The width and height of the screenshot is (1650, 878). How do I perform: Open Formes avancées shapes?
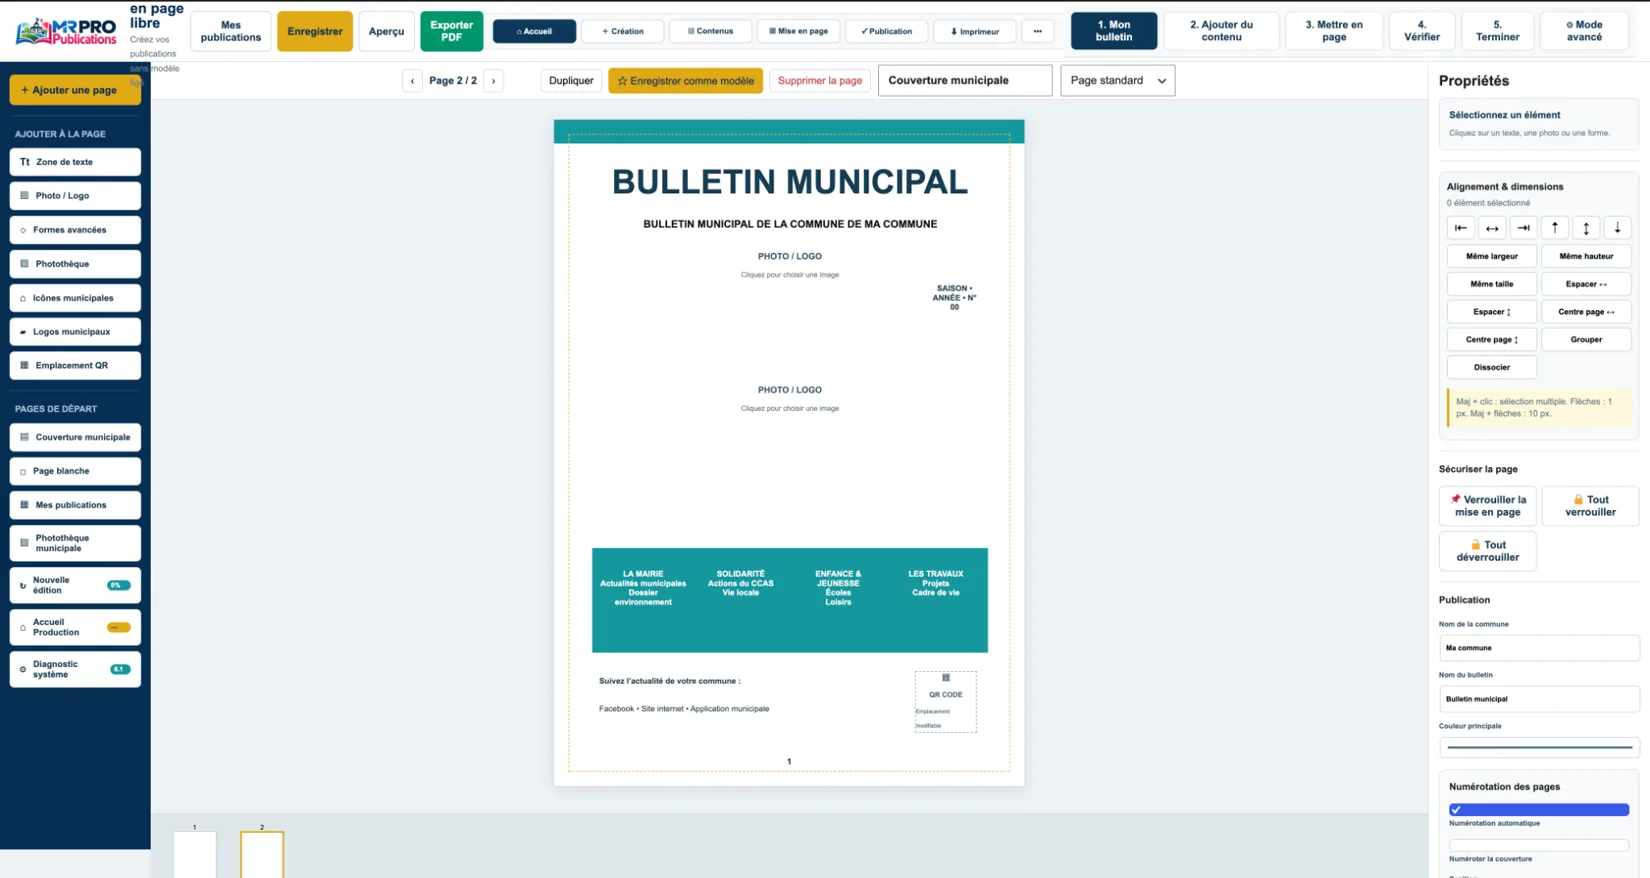click(x=75, y=230)
